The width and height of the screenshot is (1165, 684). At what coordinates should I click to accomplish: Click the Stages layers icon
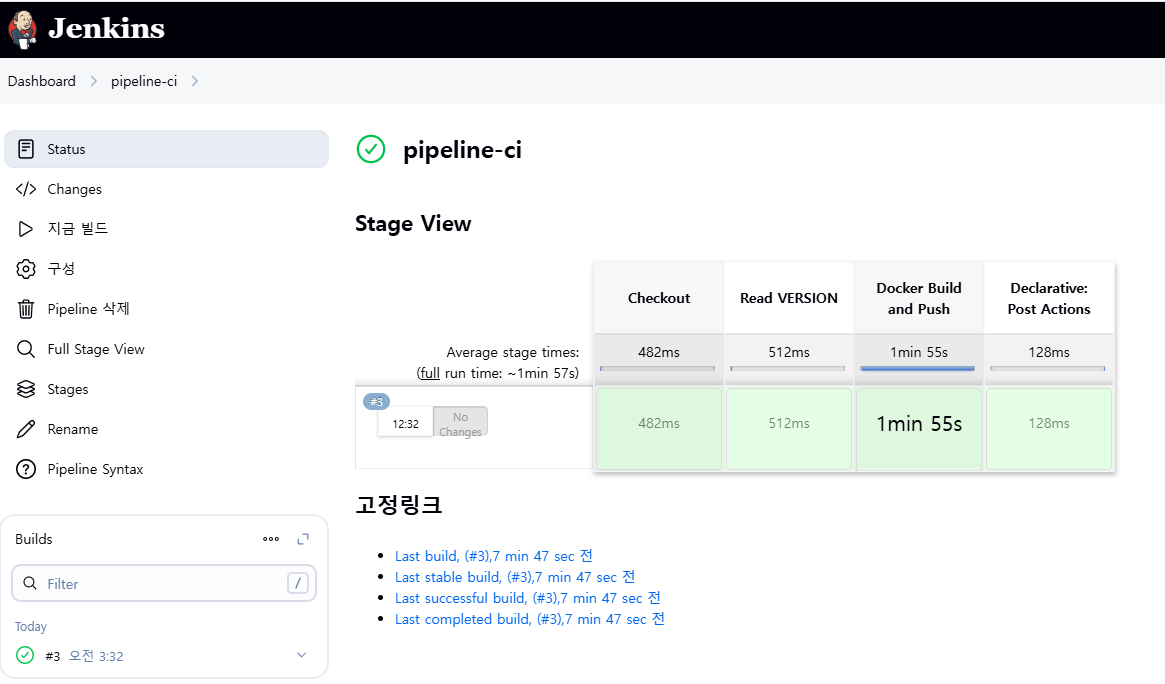click(26, 389)
